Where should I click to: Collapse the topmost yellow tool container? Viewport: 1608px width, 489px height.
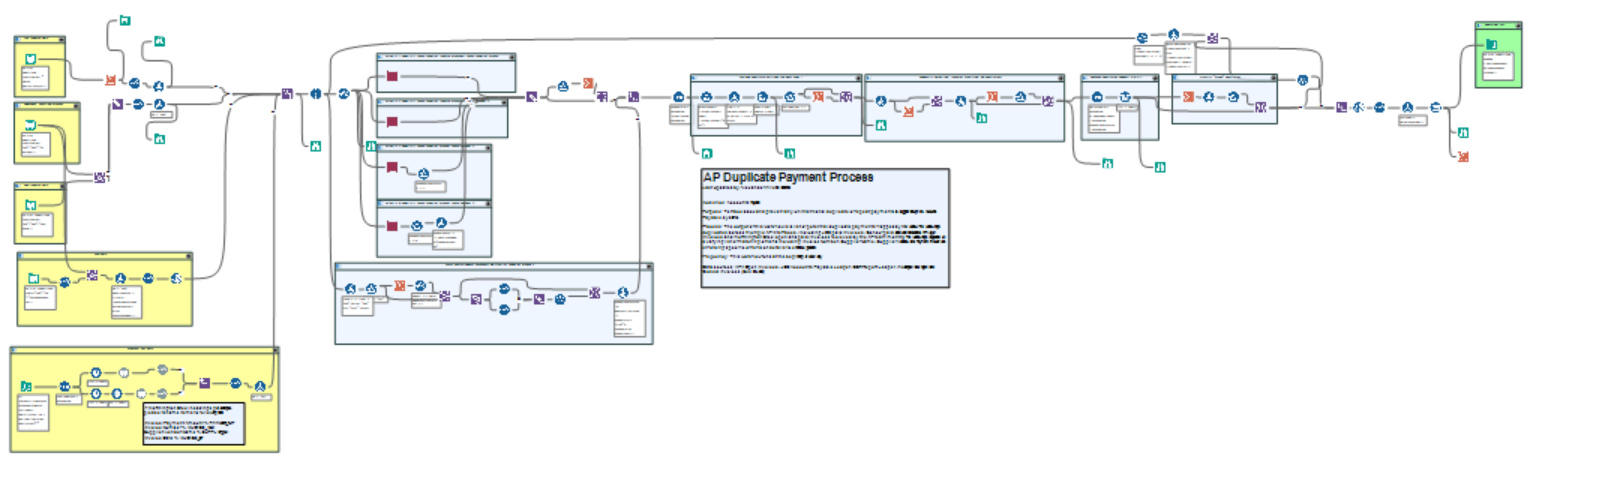coord(61,39)
